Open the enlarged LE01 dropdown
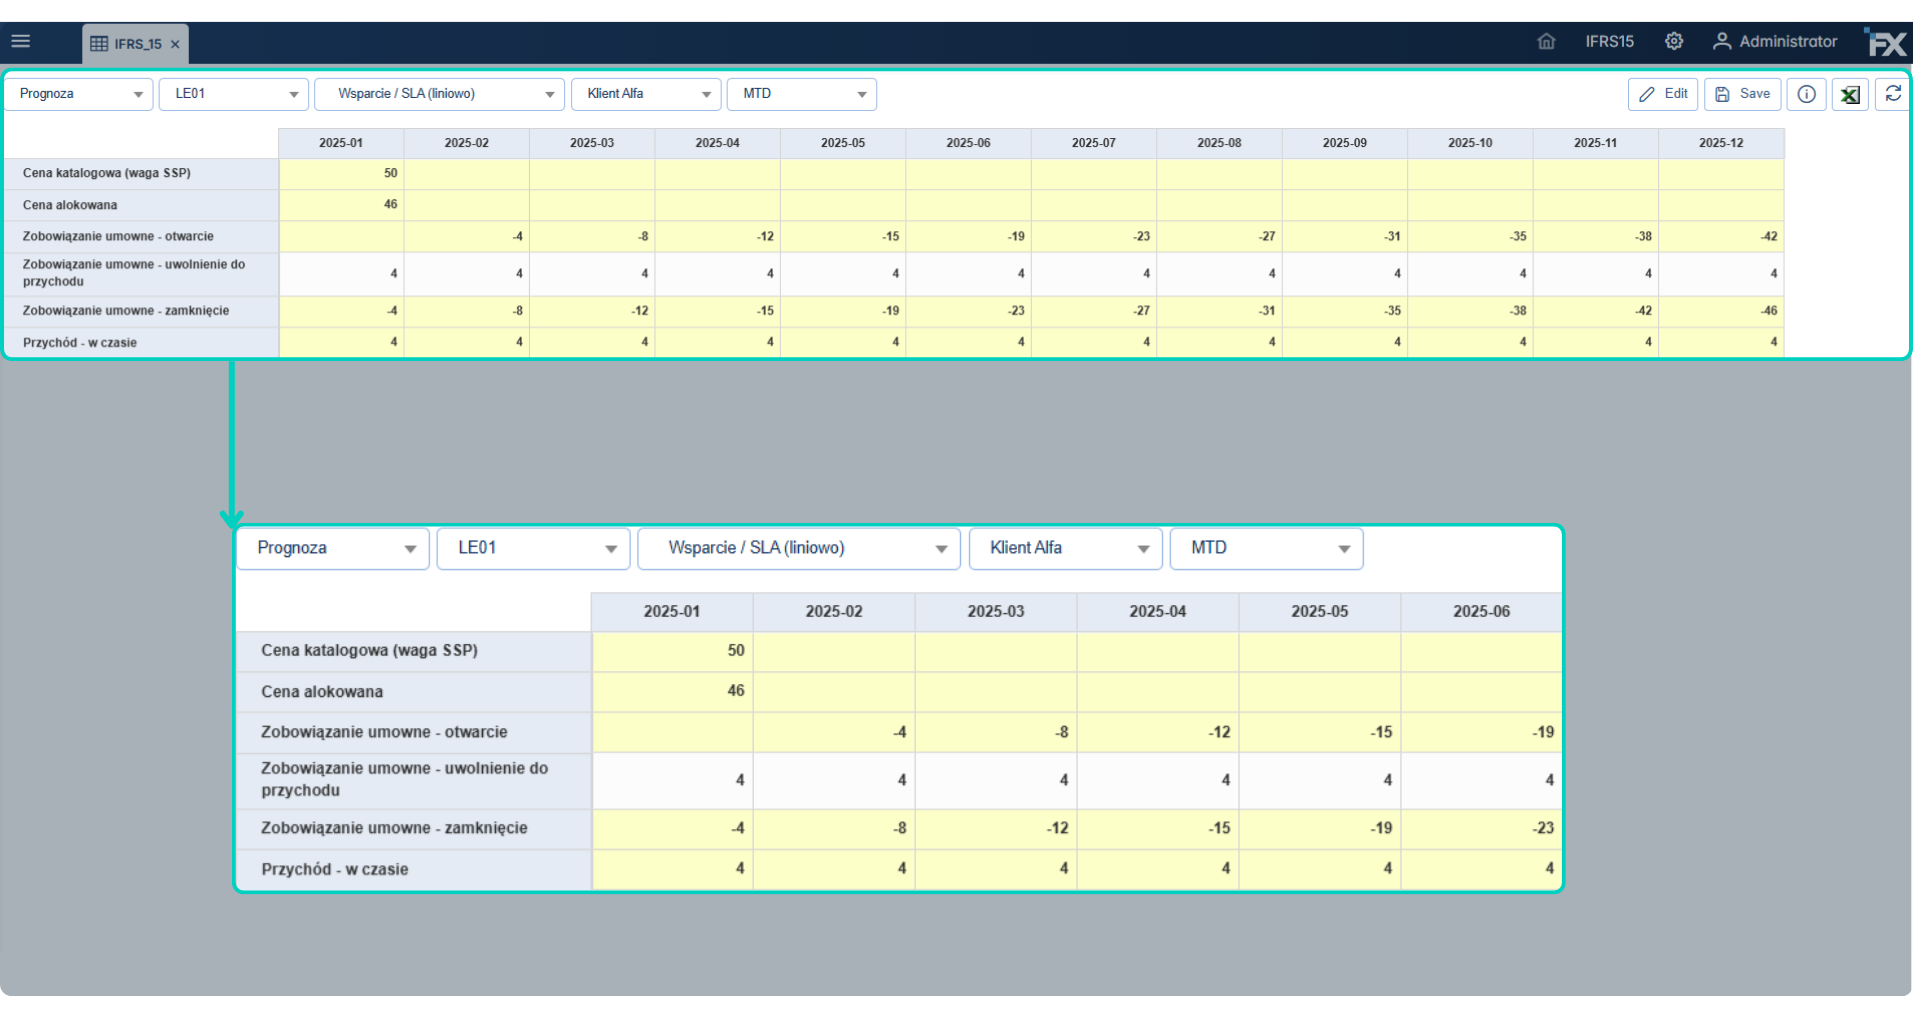The height and width of the screenshot is (1018, 1913). coord(534,549)
